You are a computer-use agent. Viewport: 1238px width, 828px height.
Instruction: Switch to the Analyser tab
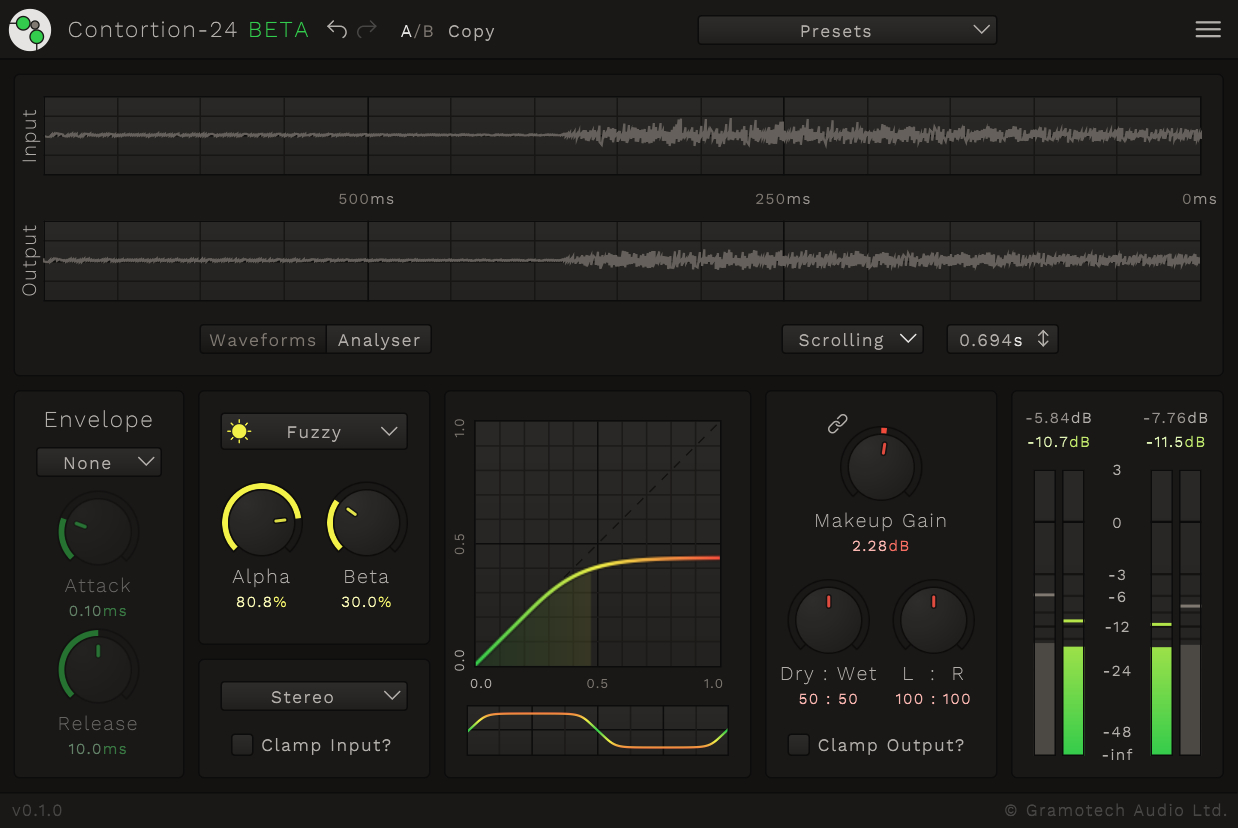click(379, 340)
